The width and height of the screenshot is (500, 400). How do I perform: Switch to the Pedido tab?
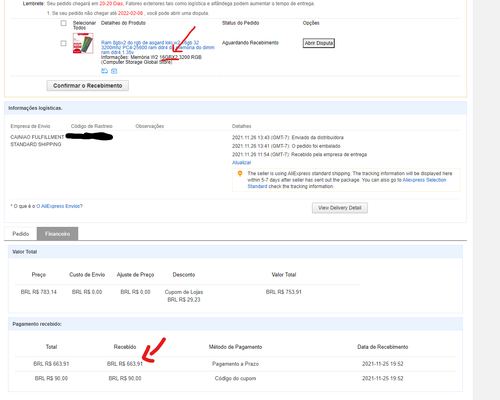click(21, 234)
